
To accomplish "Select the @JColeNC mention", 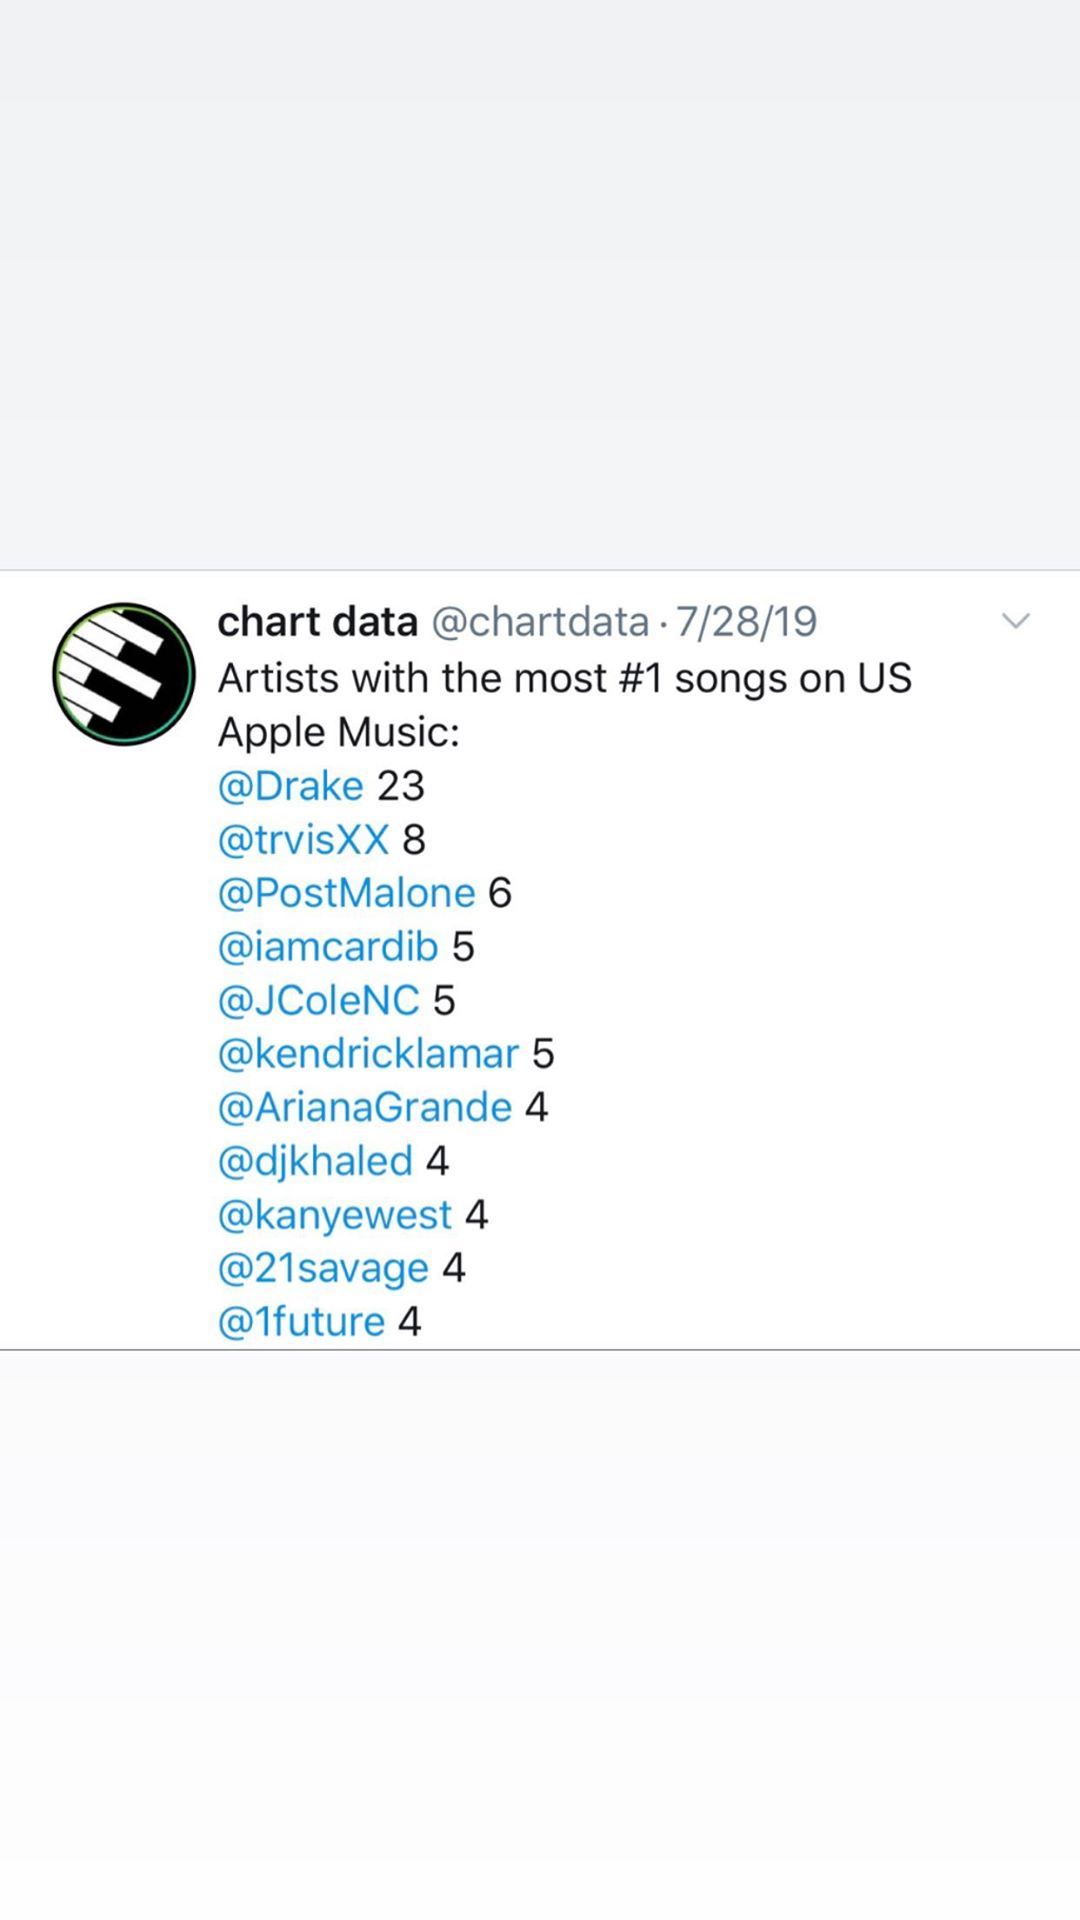I will click(x=318, y=1000).
